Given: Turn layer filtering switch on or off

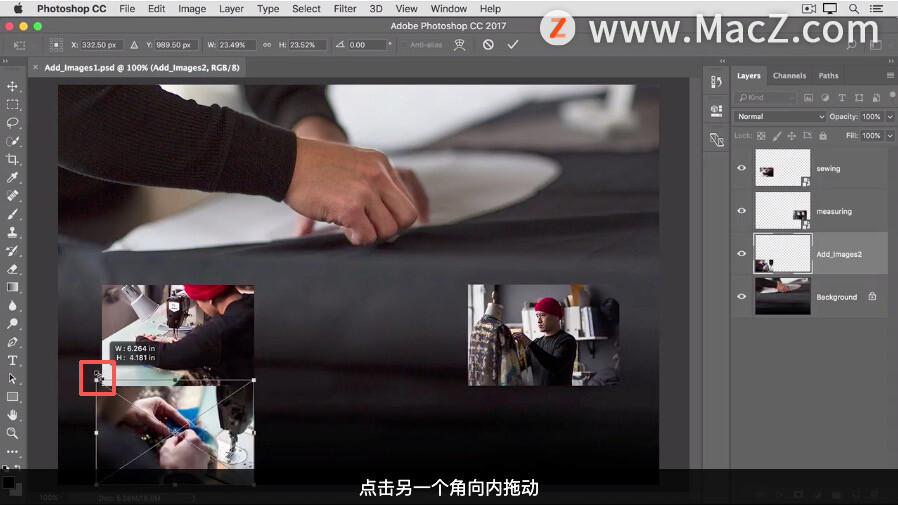Looking at the screenshot, I should point(892,95).
